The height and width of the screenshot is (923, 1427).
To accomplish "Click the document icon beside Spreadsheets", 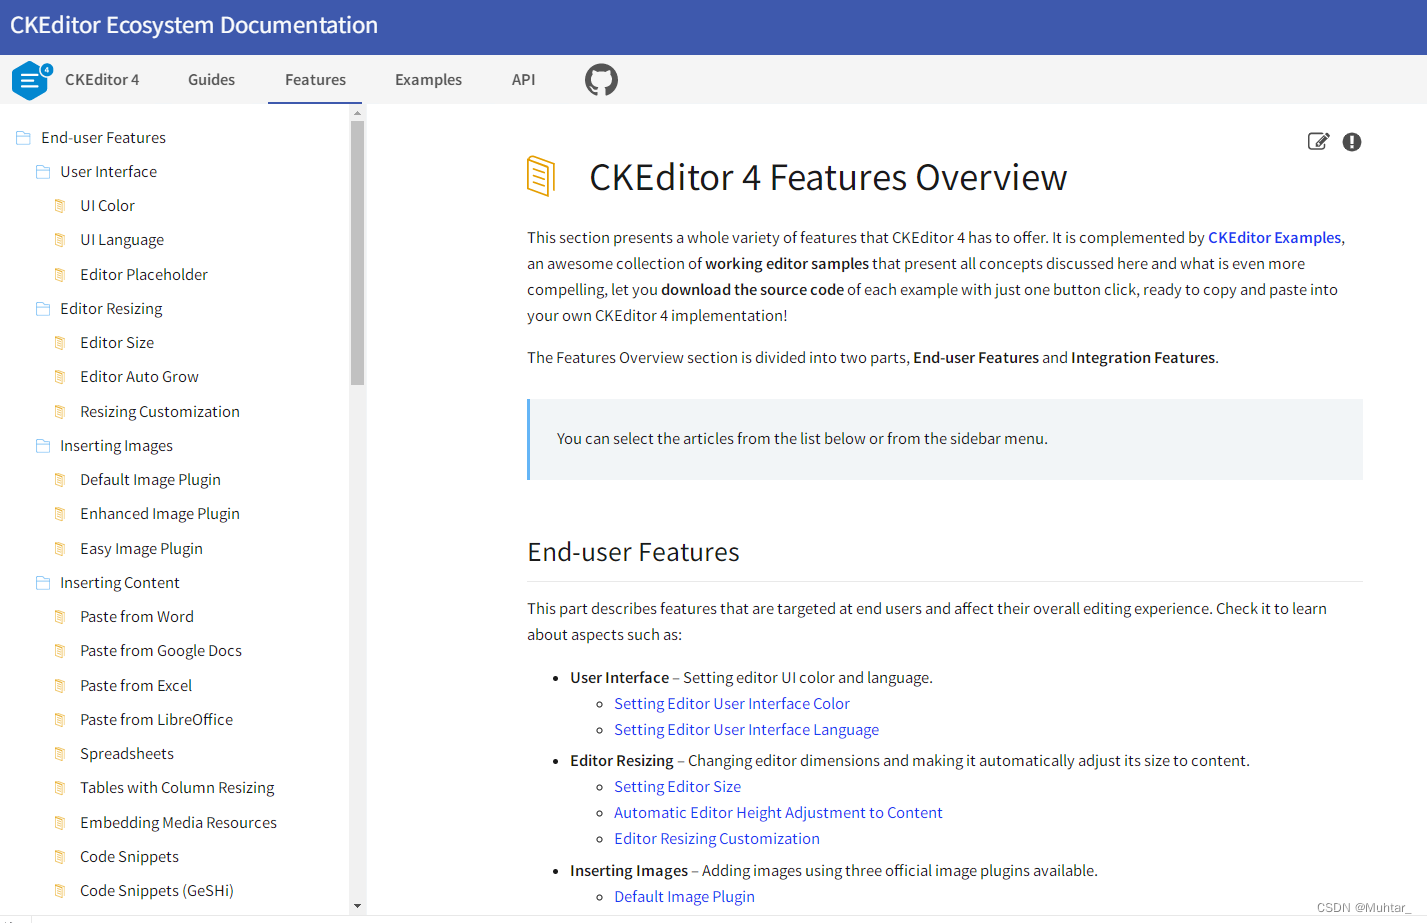I will (60, 754).
